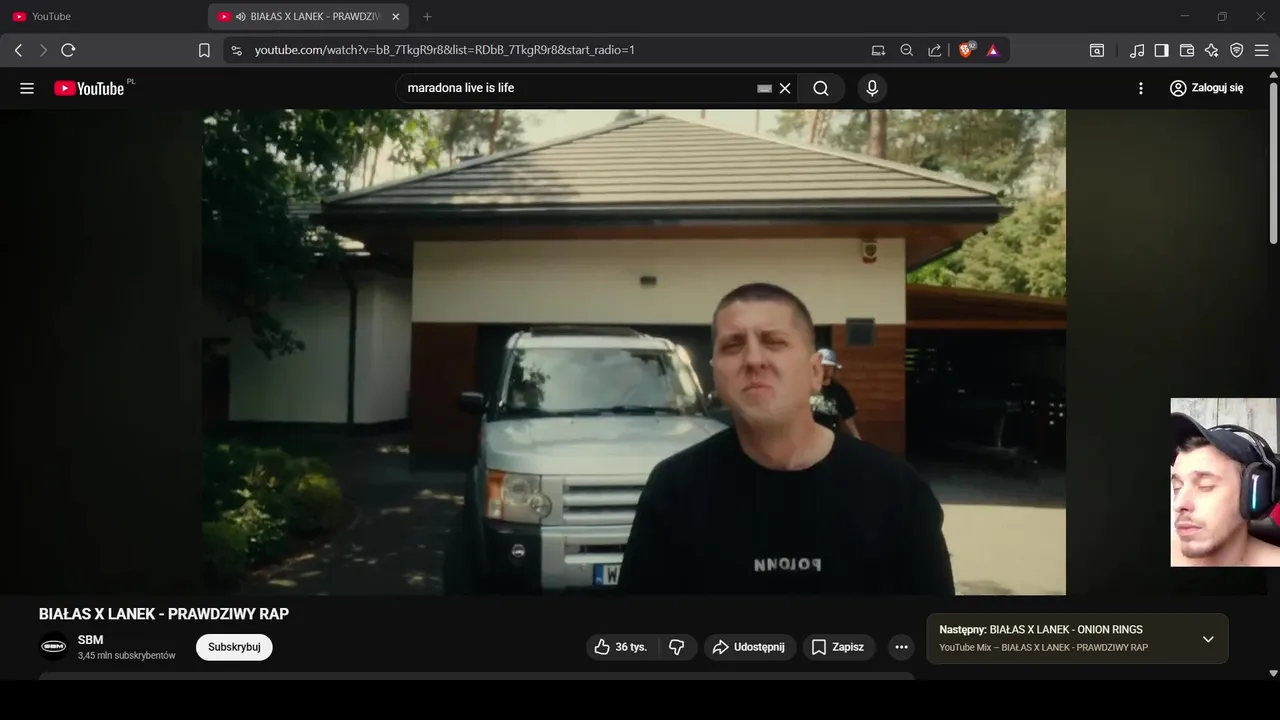1280x720 pixels.
Task: Close the BIAŁAS X LANEK tab
Action: click(x=396, y=17)
